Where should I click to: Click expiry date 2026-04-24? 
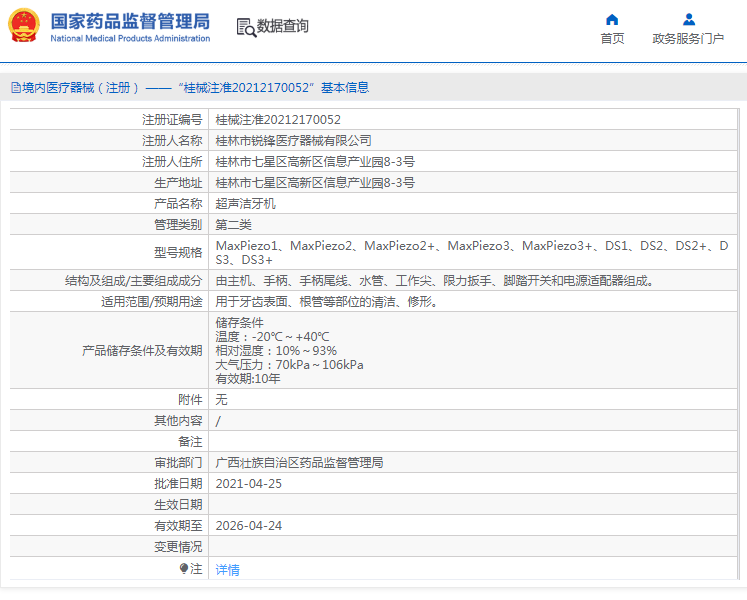pos(249,526)
